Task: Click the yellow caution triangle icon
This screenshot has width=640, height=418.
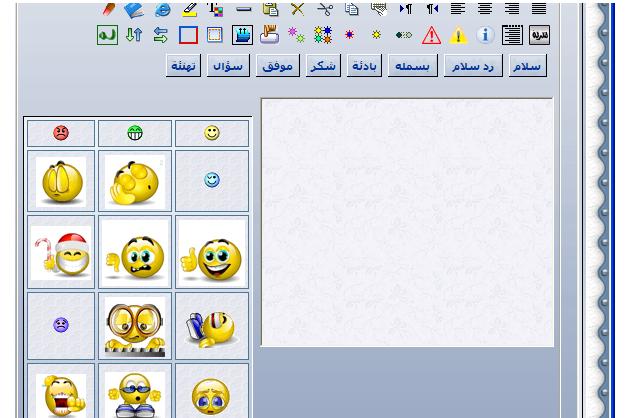Action: [x=458, y=35]
